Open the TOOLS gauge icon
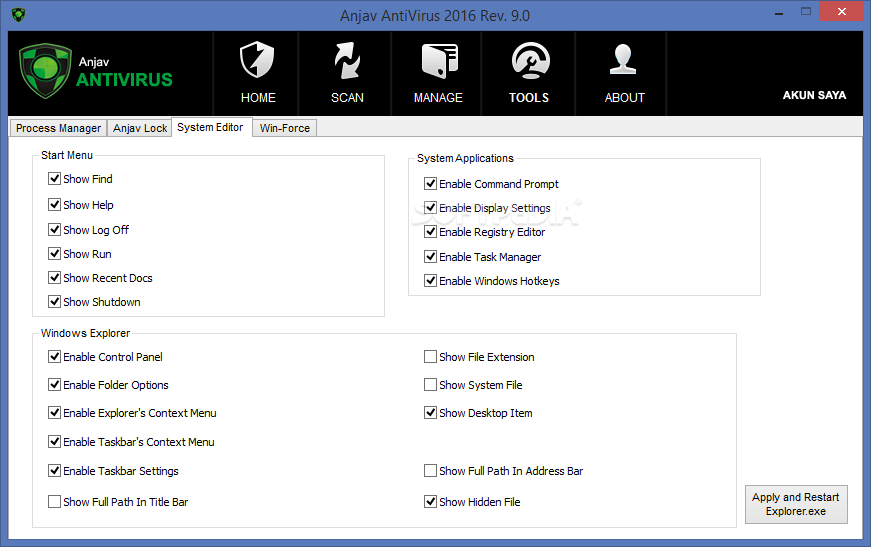Screen dimensions: 871x547 tap(530, 60)
